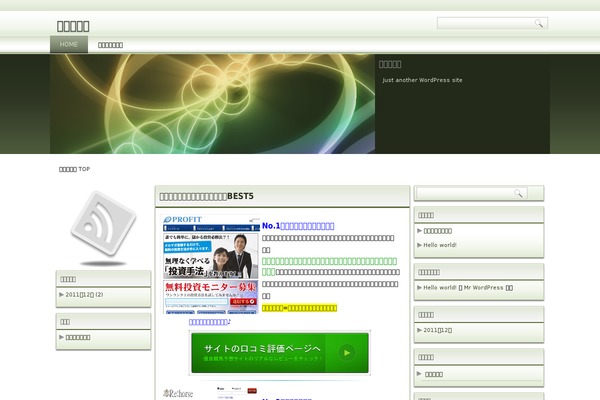
Task: Click the glowing rings banner image
Action: (x=212, y=104)
